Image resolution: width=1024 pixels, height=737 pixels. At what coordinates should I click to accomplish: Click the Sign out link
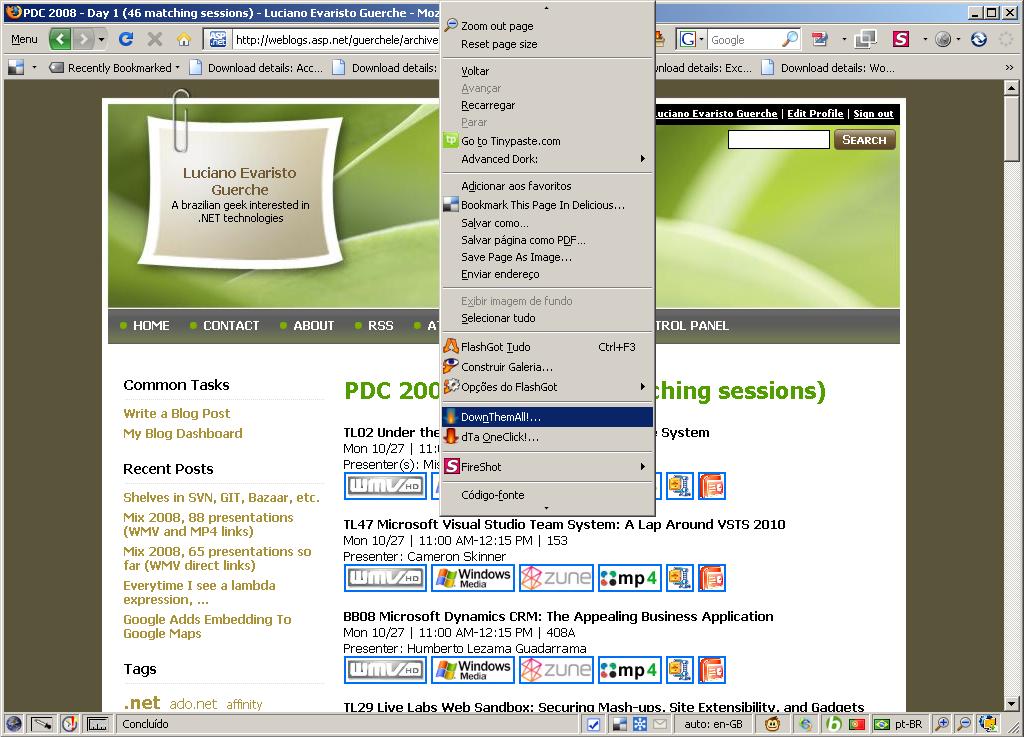[x=873, y=114]
